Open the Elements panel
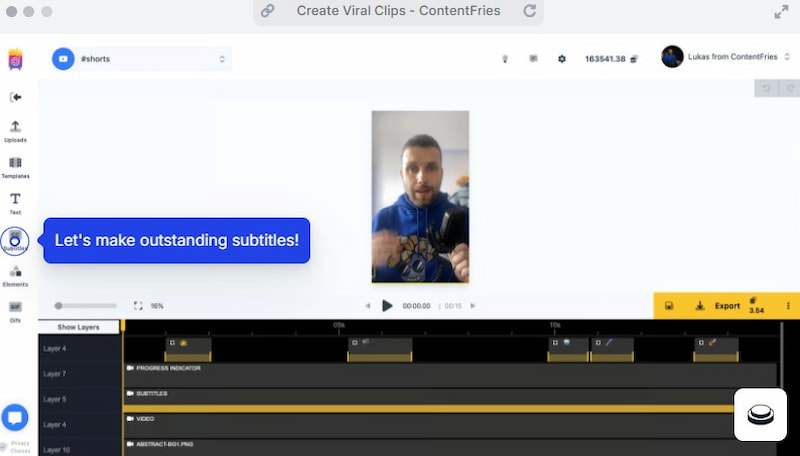Screen dimensions: 800x456 pos(15,276)
